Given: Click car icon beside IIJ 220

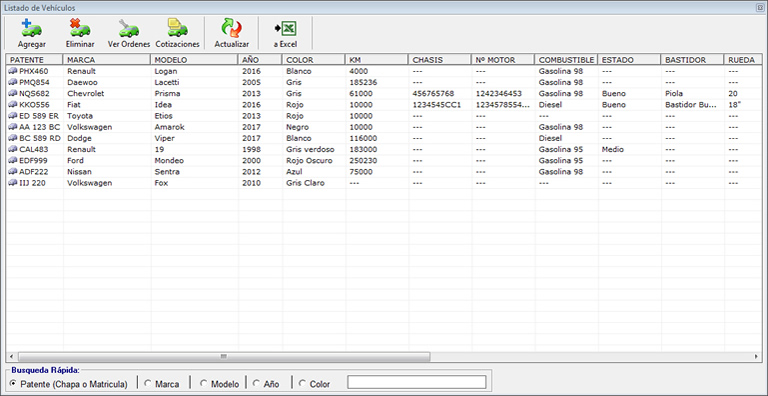Looking at the screenshot, I should tap(13, 183).
